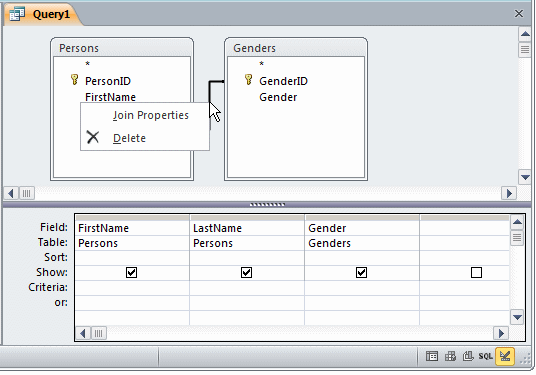Click the key icon beside PersonID
Viewport: 536px width, 375px height.
click(x=75, y=80)
